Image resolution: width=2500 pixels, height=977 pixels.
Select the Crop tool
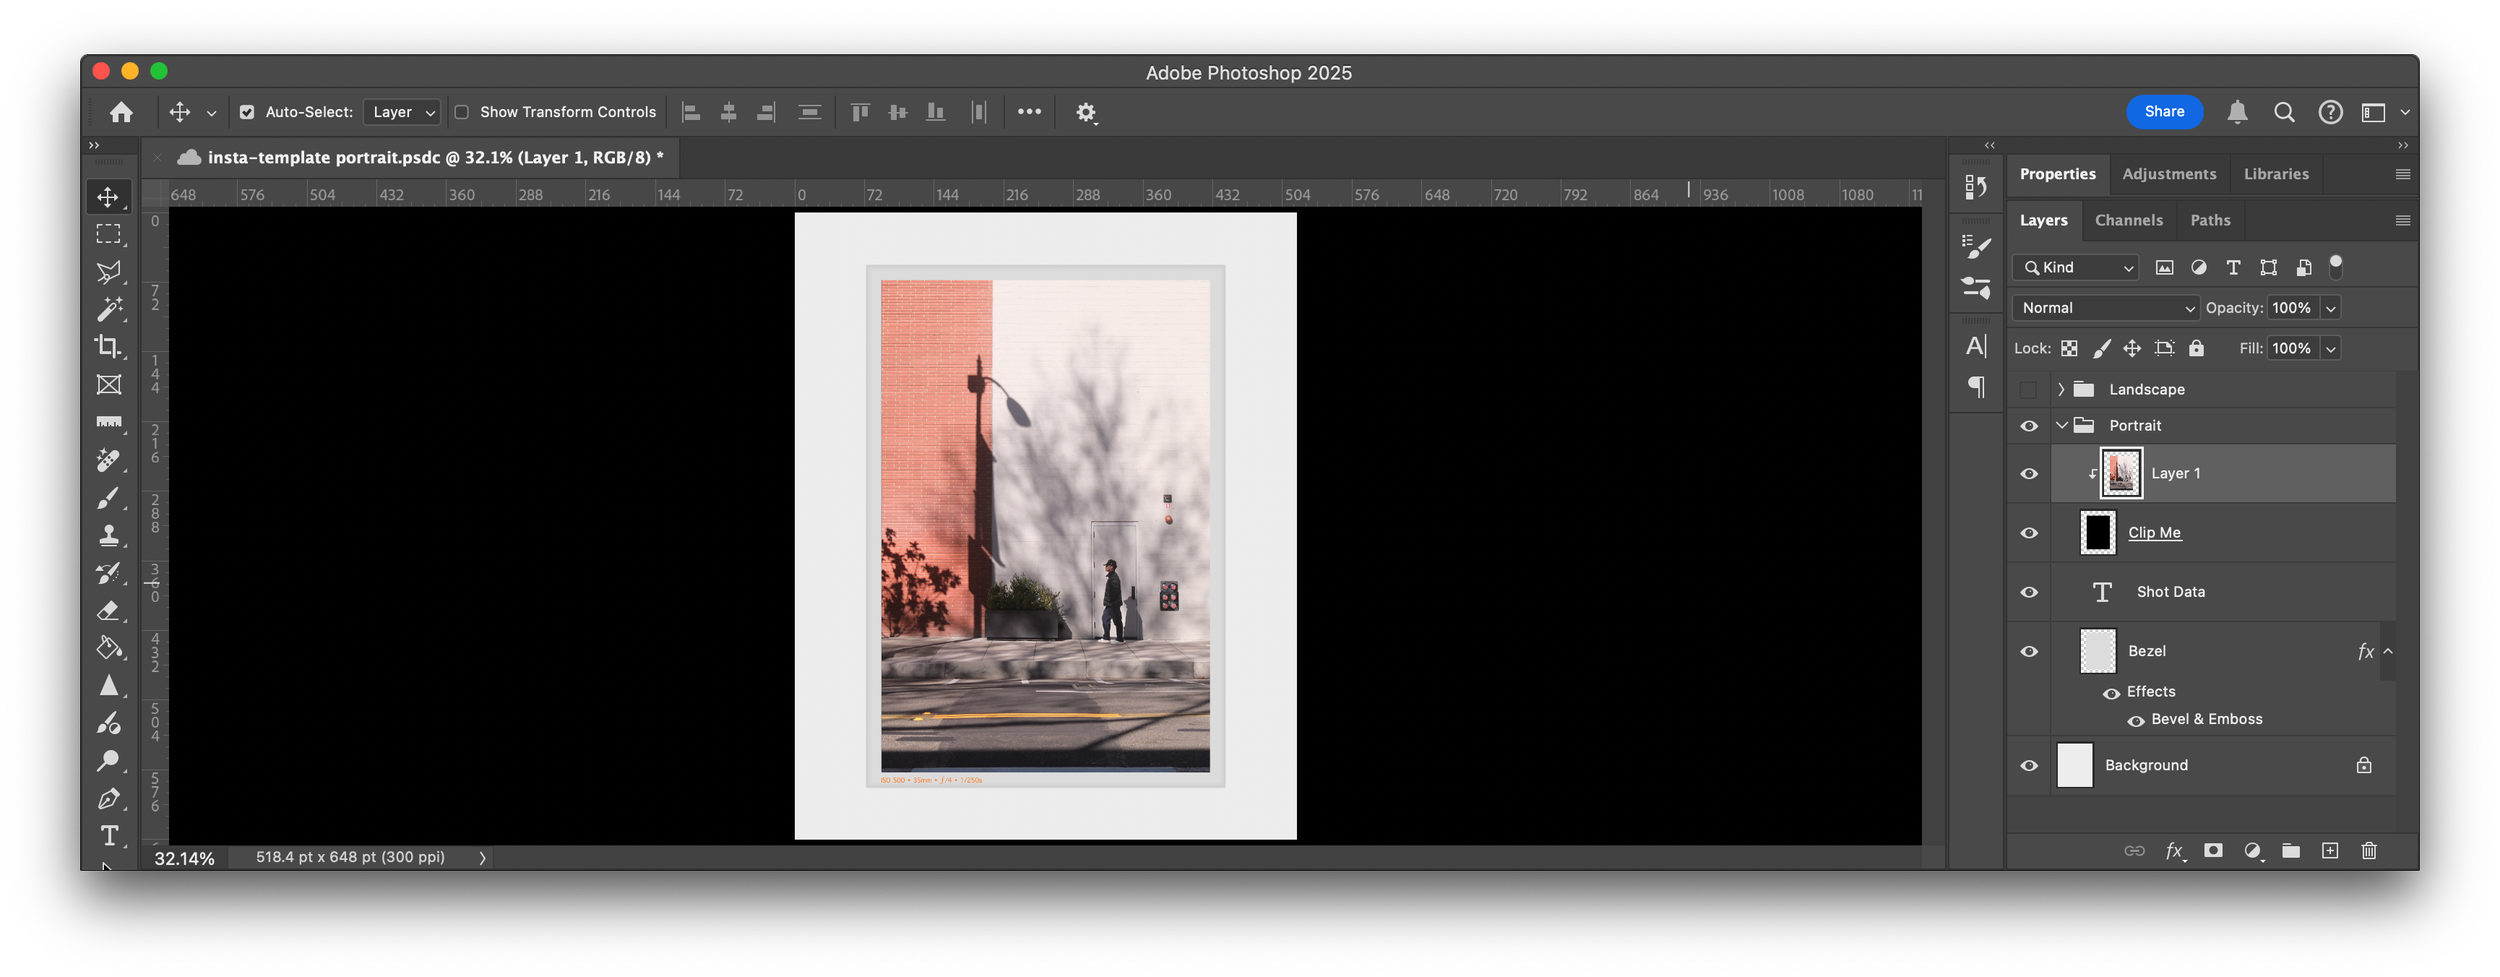(108, 346)
